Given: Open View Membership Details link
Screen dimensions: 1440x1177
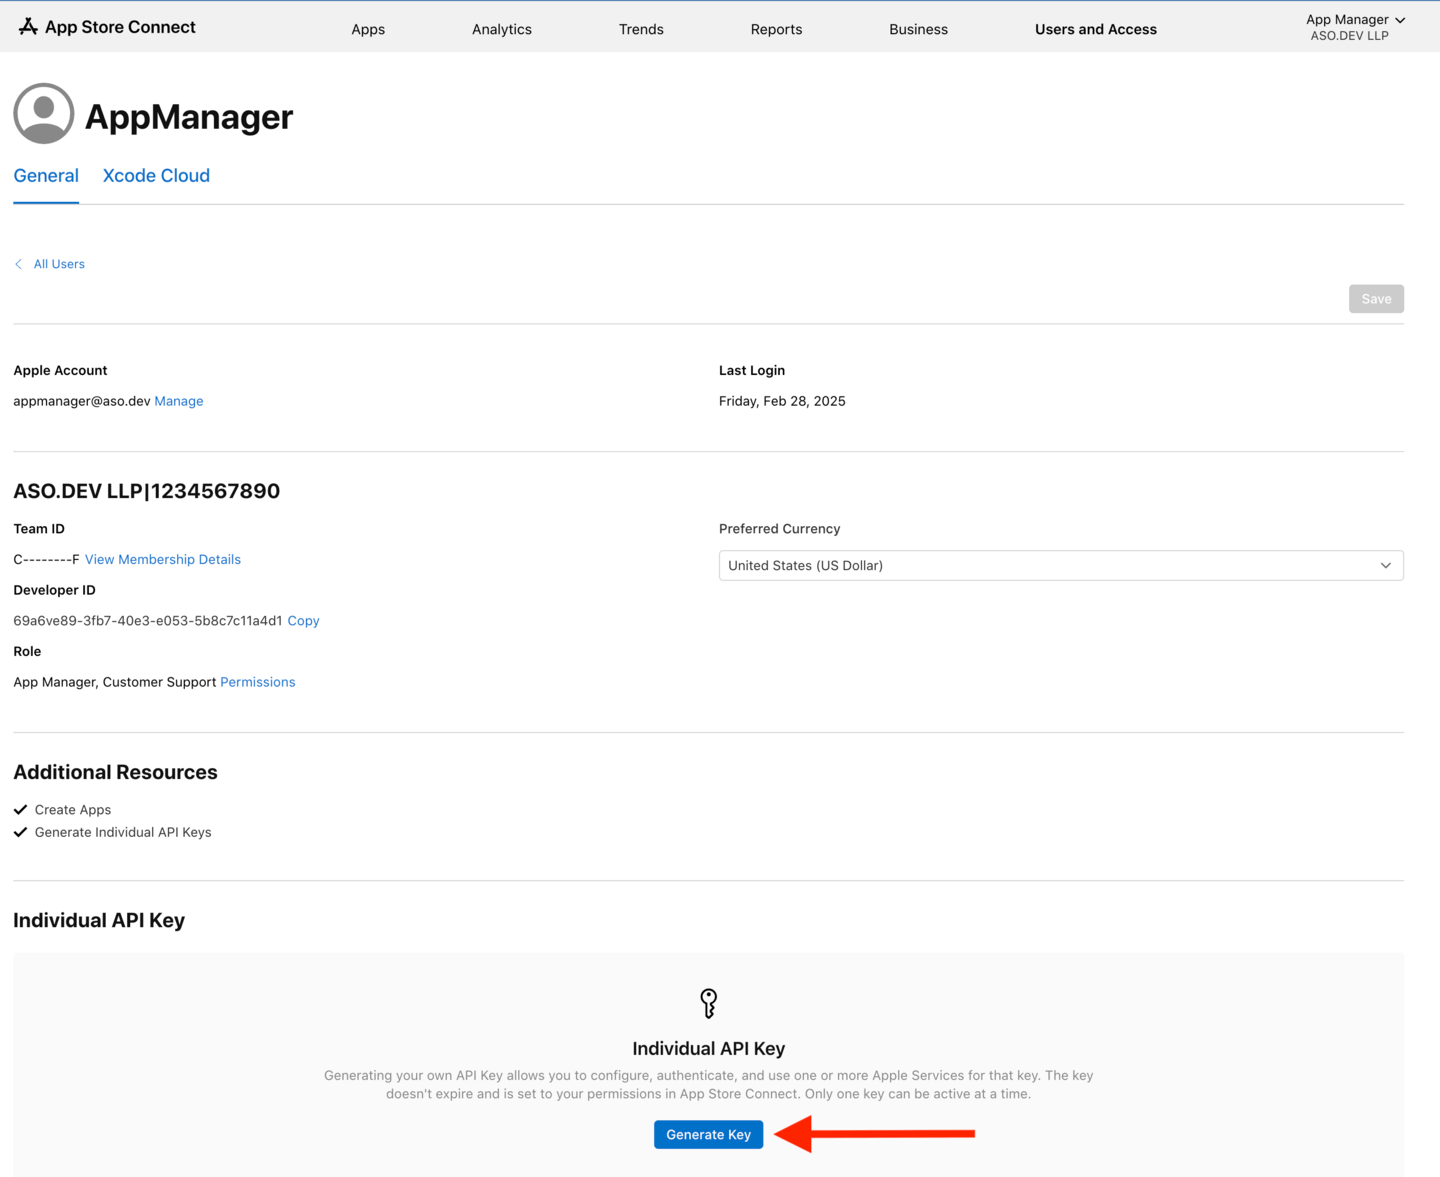Looking at the screenshot, I should pyautogui.click(x=163, y=559).
